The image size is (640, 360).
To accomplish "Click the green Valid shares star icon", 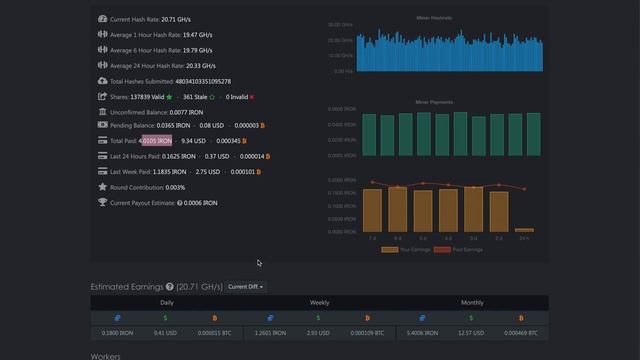I will tap(169, 97).
